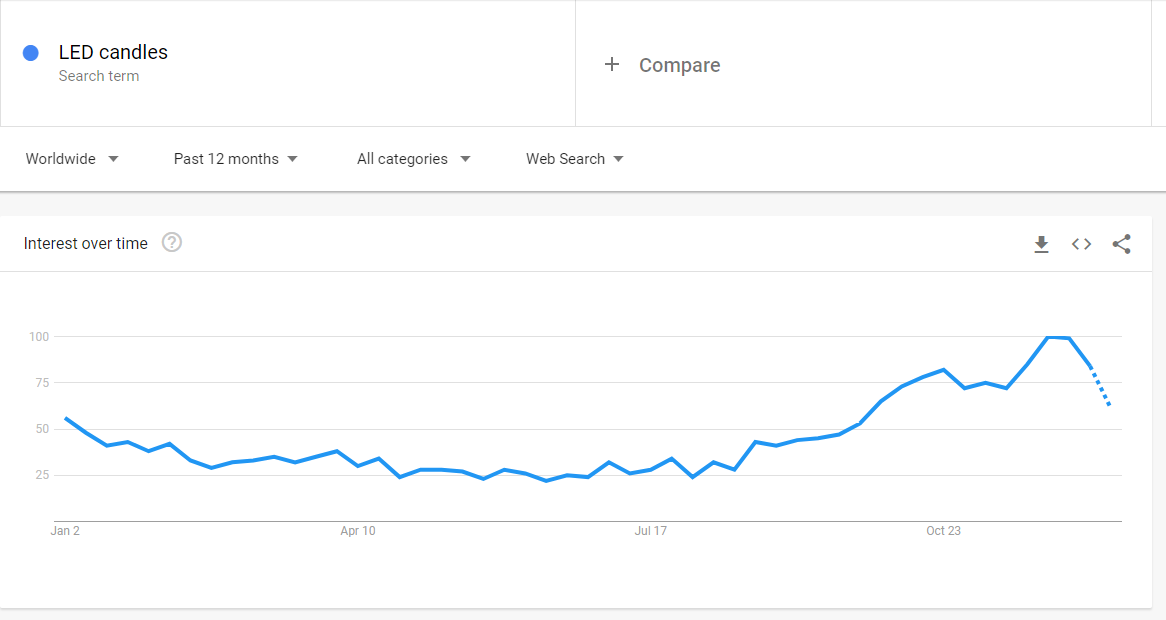The height and width of the screenshot is (620, 1166).
Task: Click the plus icon beside Compare
Action: point(611,65)
